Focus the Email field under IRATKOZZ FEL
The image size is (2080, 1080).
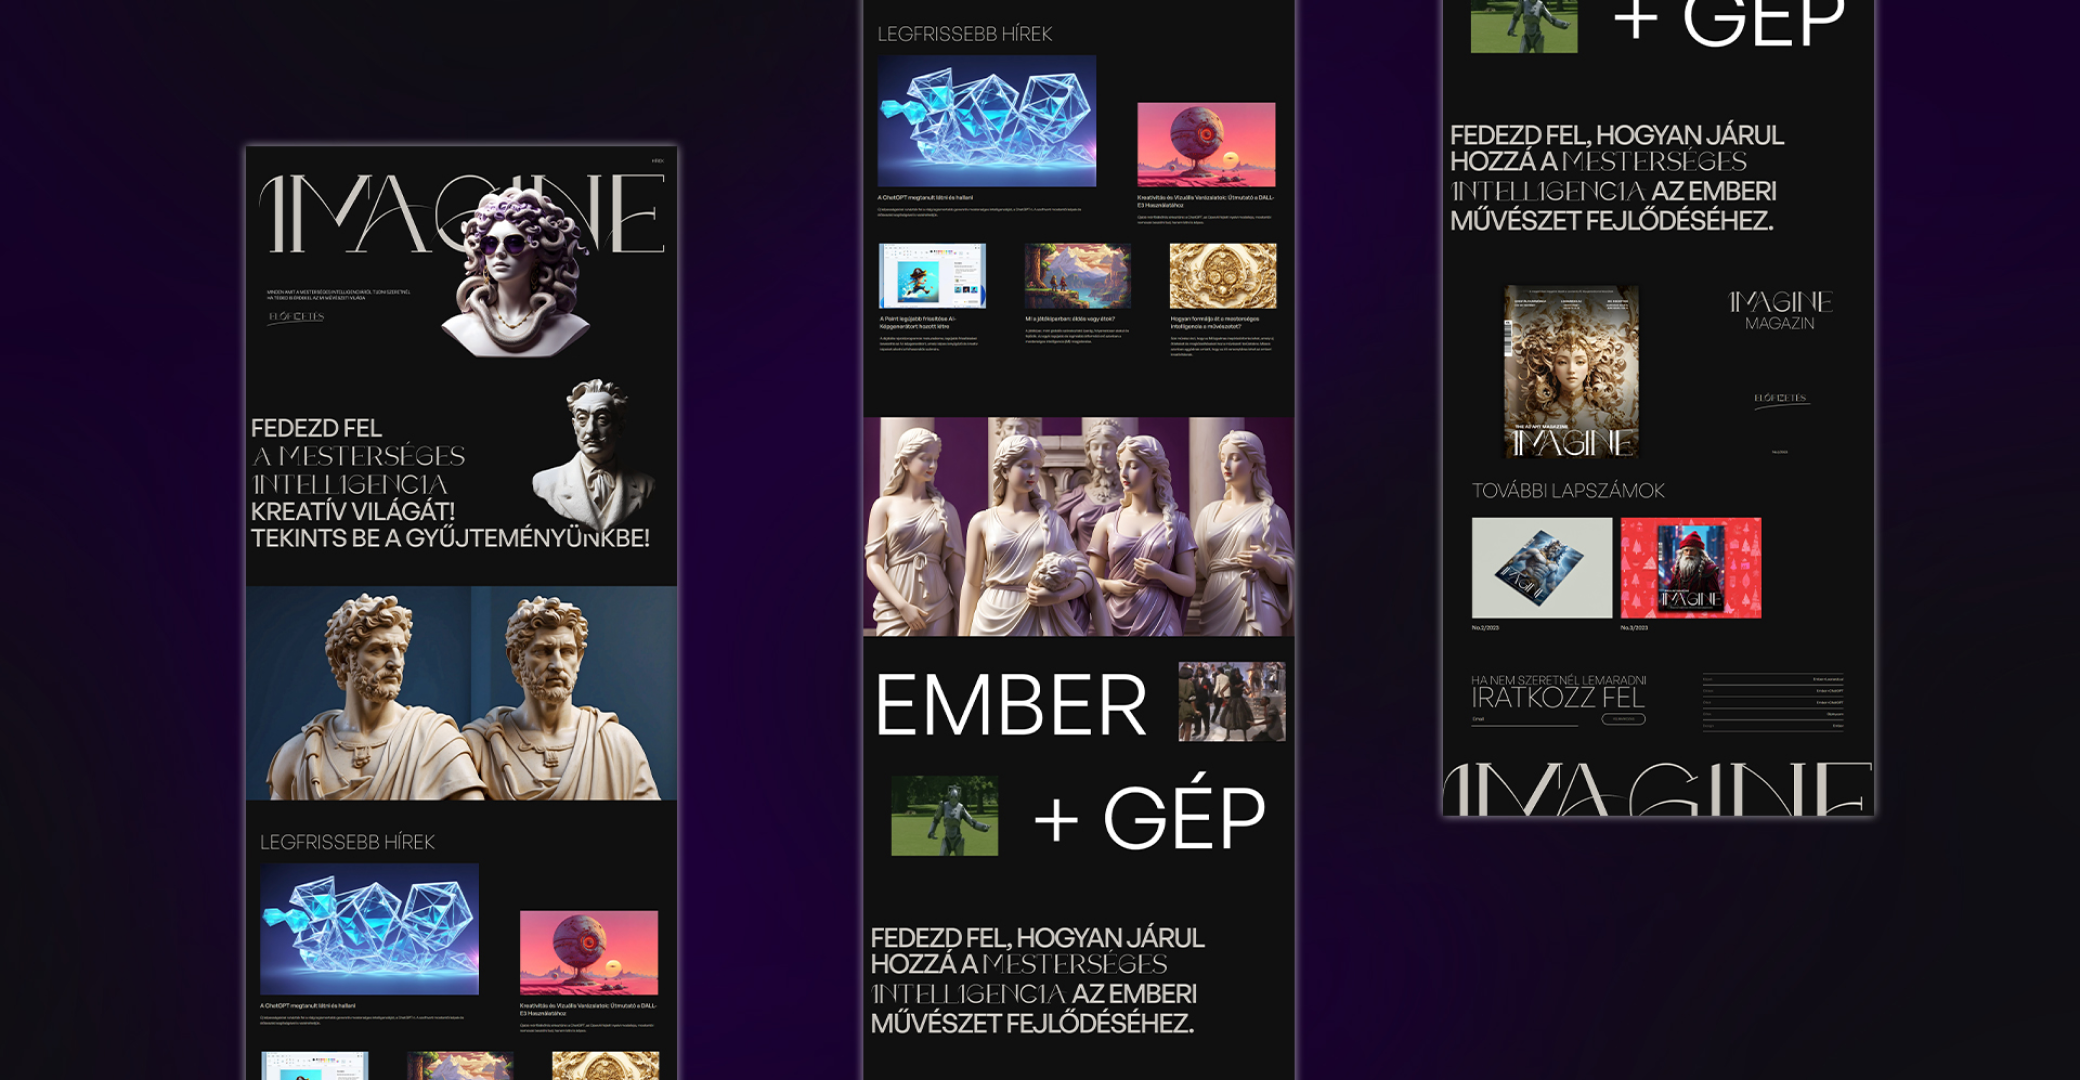click(1524, 720)
